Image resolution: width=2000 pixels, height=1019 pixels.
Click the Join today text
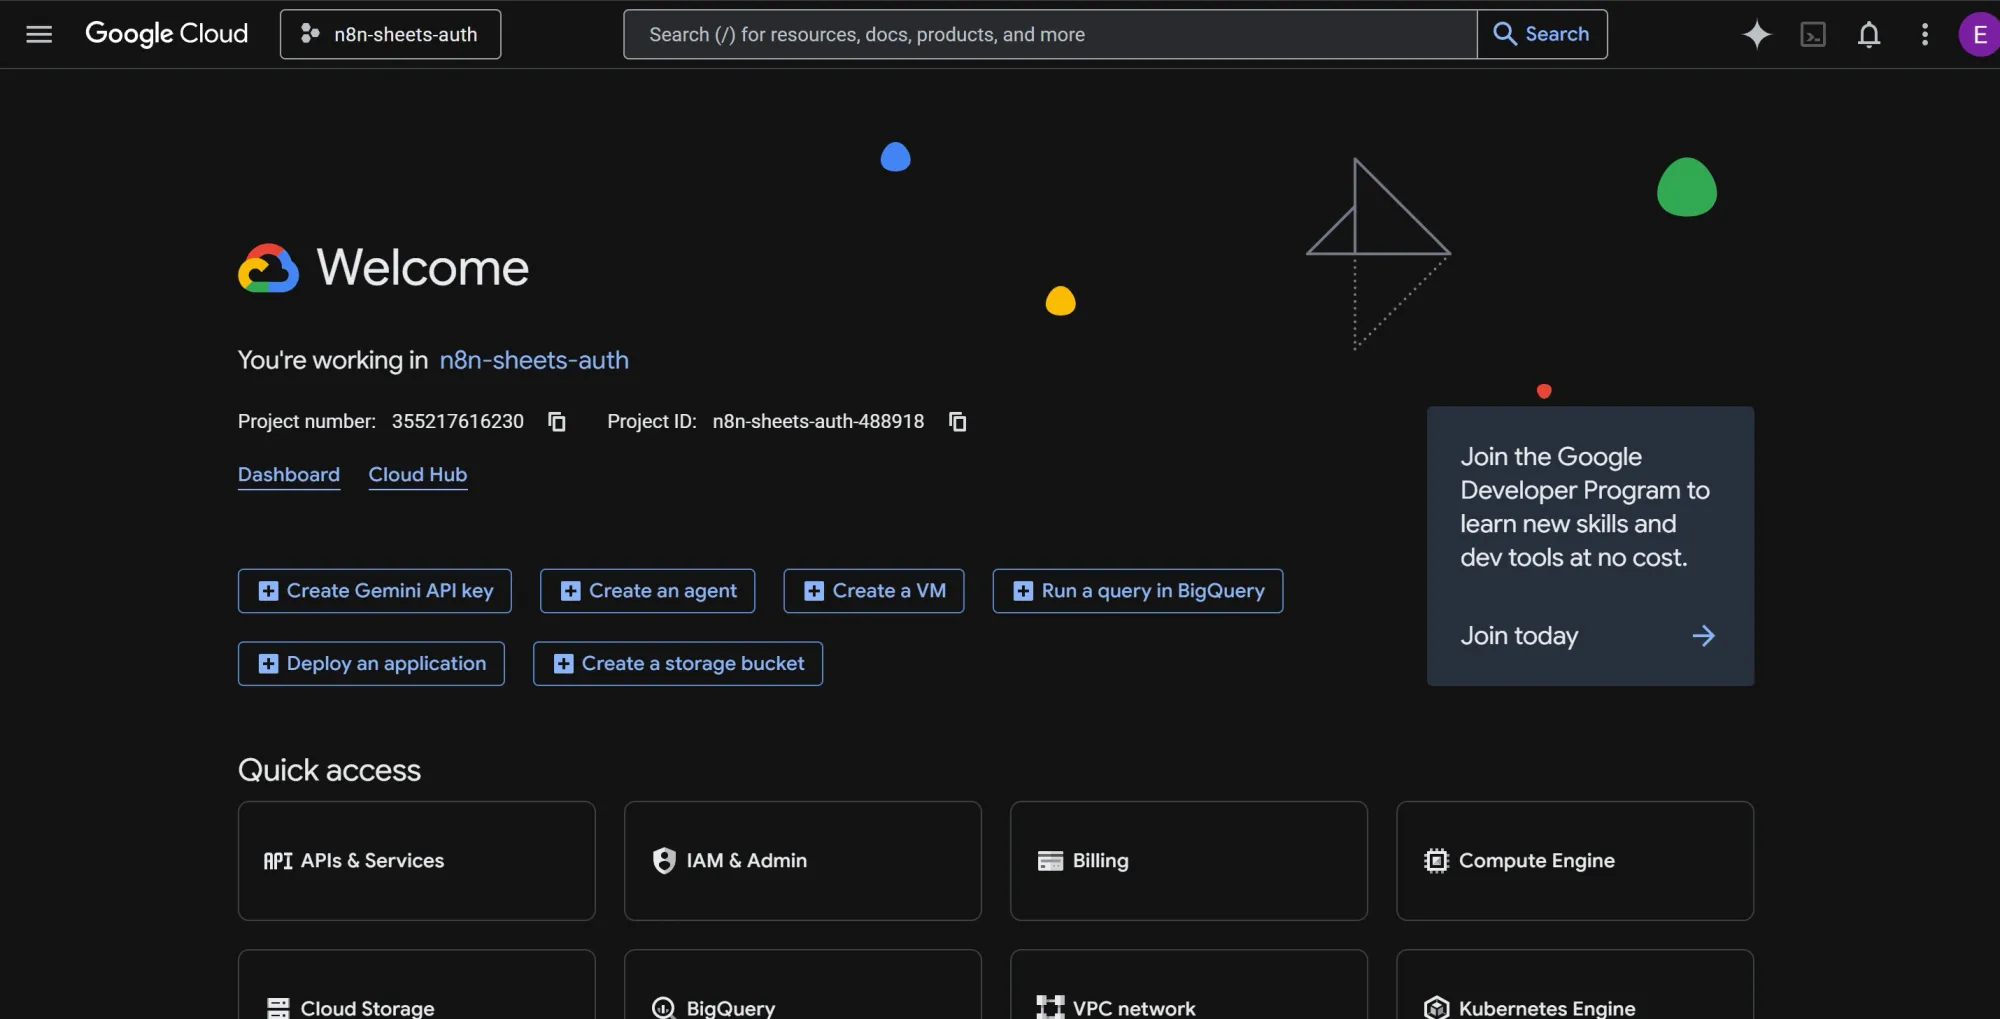click(1519, 636)
